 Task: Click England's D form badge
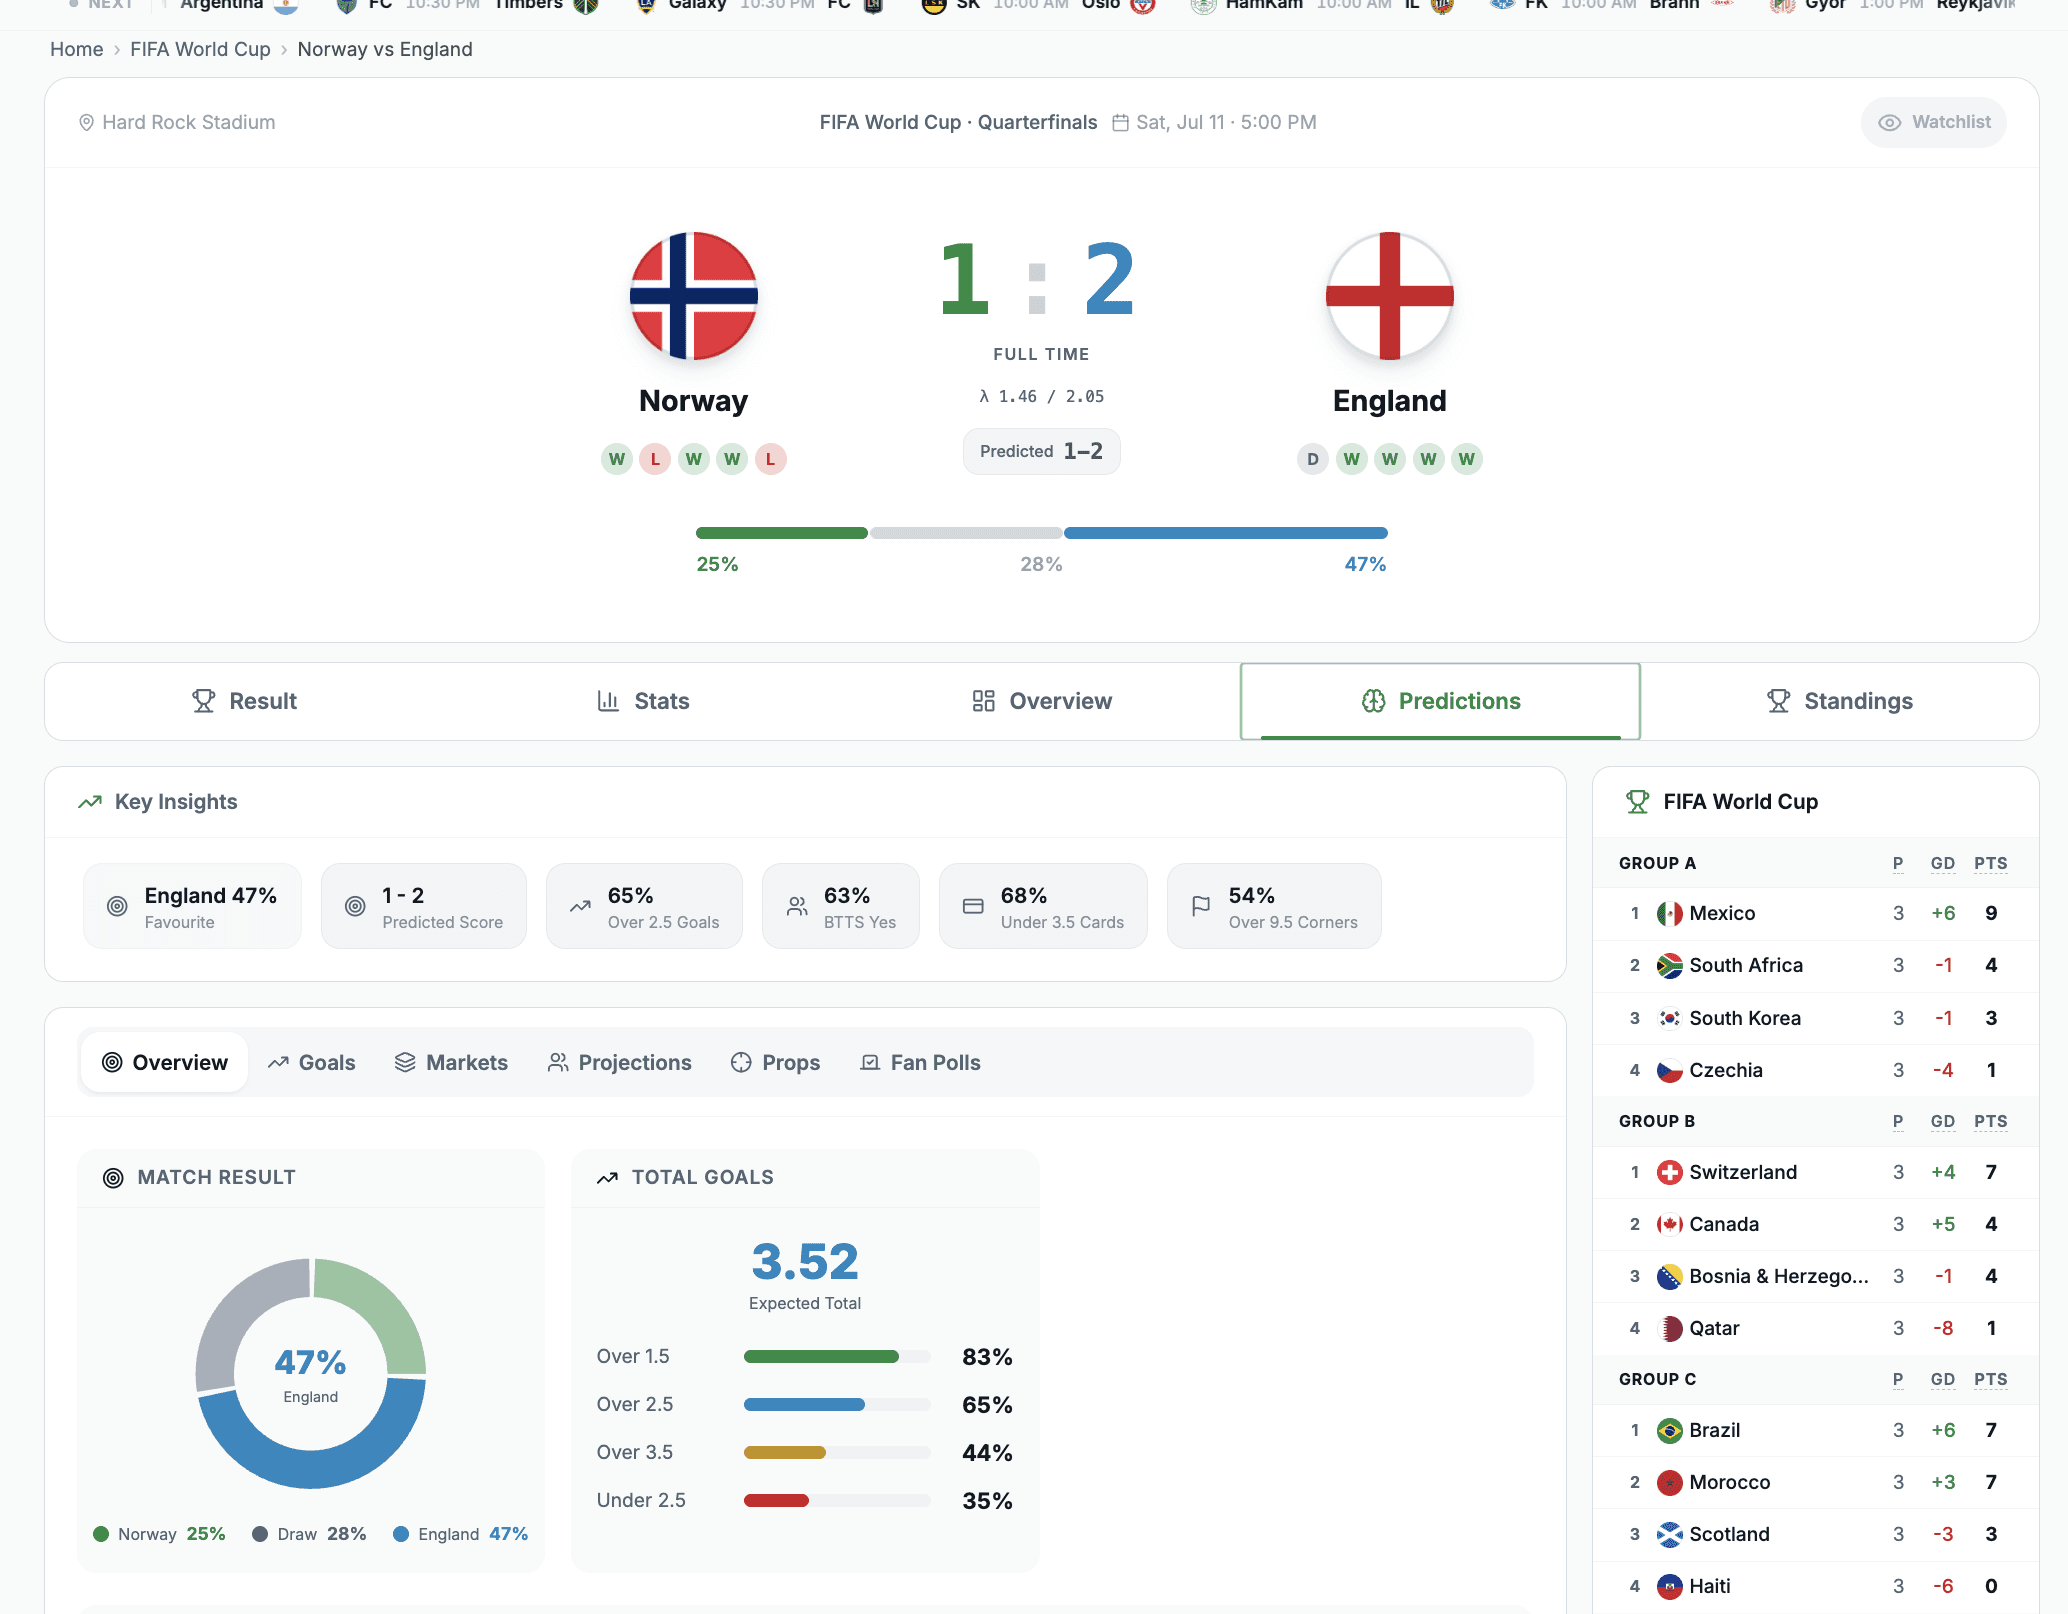click(1312, 459)
